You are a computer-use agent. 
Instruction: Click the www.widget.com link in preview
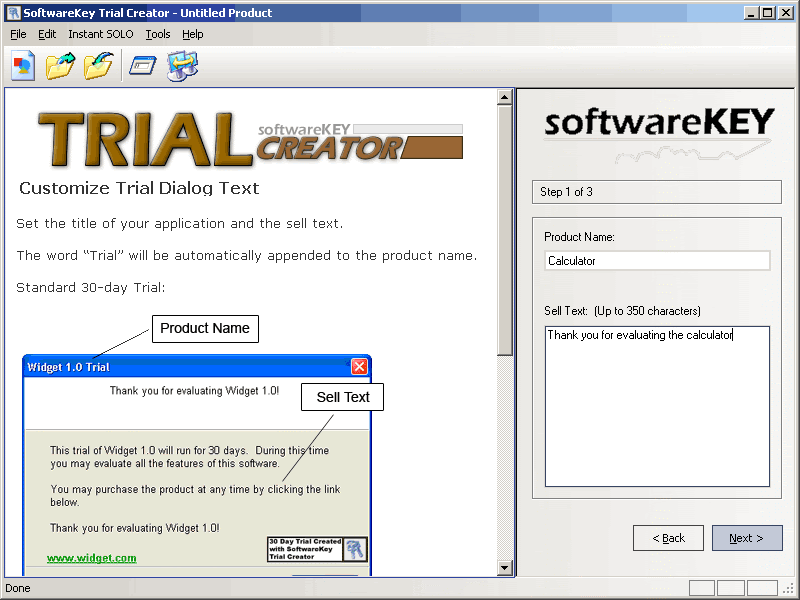[92, 558]
